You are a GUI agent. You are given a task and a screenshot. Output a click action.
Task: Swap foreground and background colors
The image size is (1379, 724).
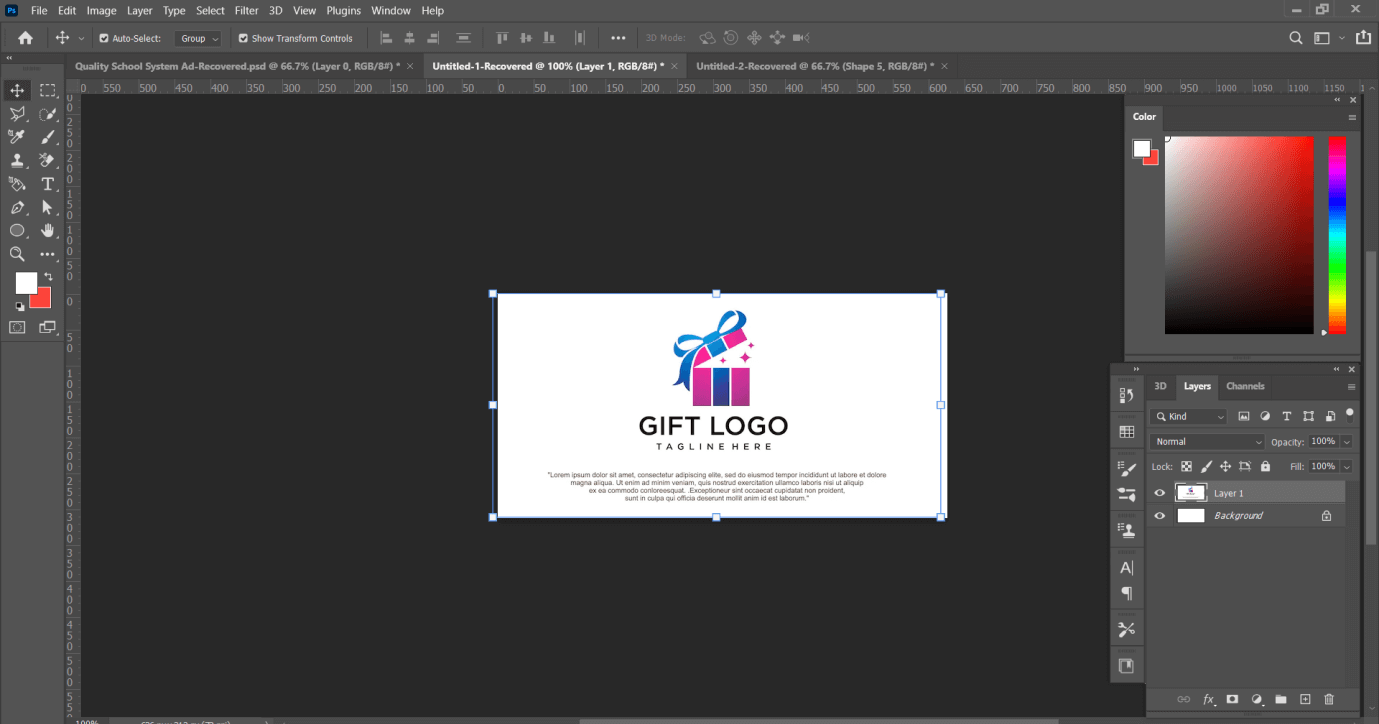coord(48,277)
